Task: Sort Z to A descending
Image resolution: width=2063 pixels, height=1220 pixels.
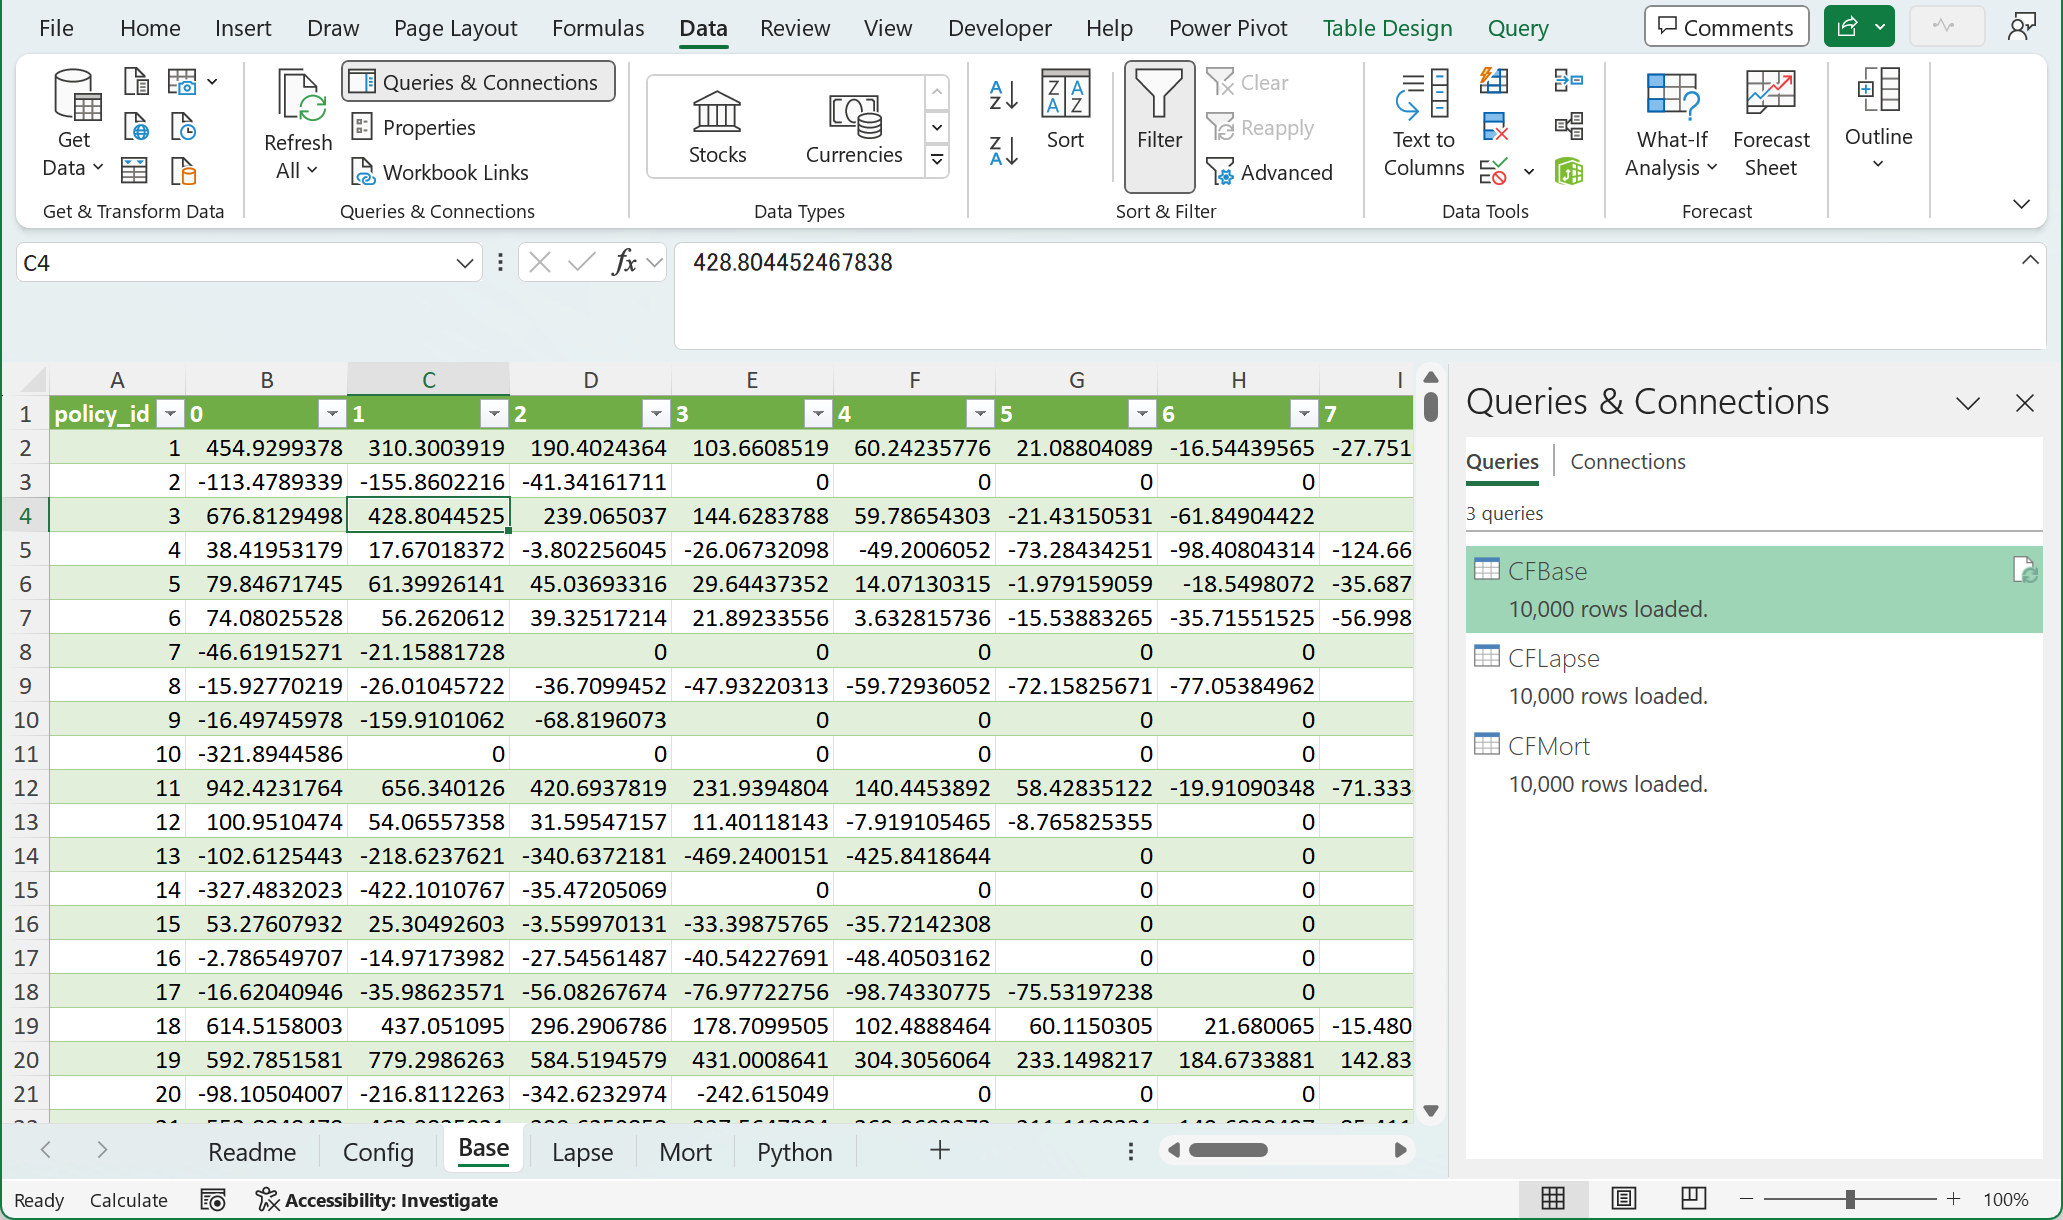Action: (x=1003, y=150)
